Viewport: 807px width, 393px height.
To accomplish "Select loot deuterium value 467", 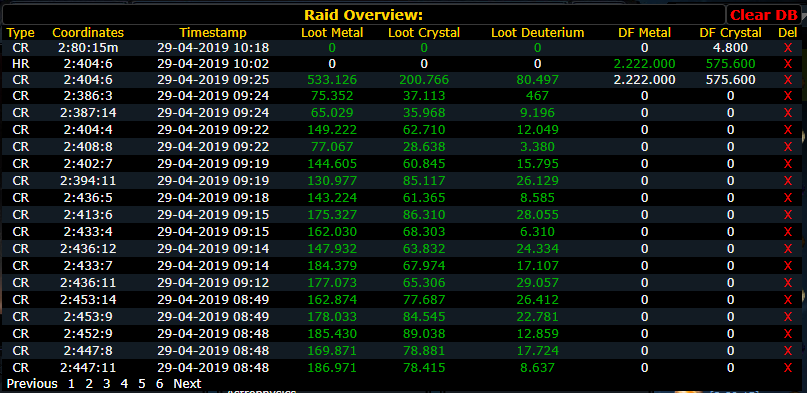I will [x=538, y=96].
